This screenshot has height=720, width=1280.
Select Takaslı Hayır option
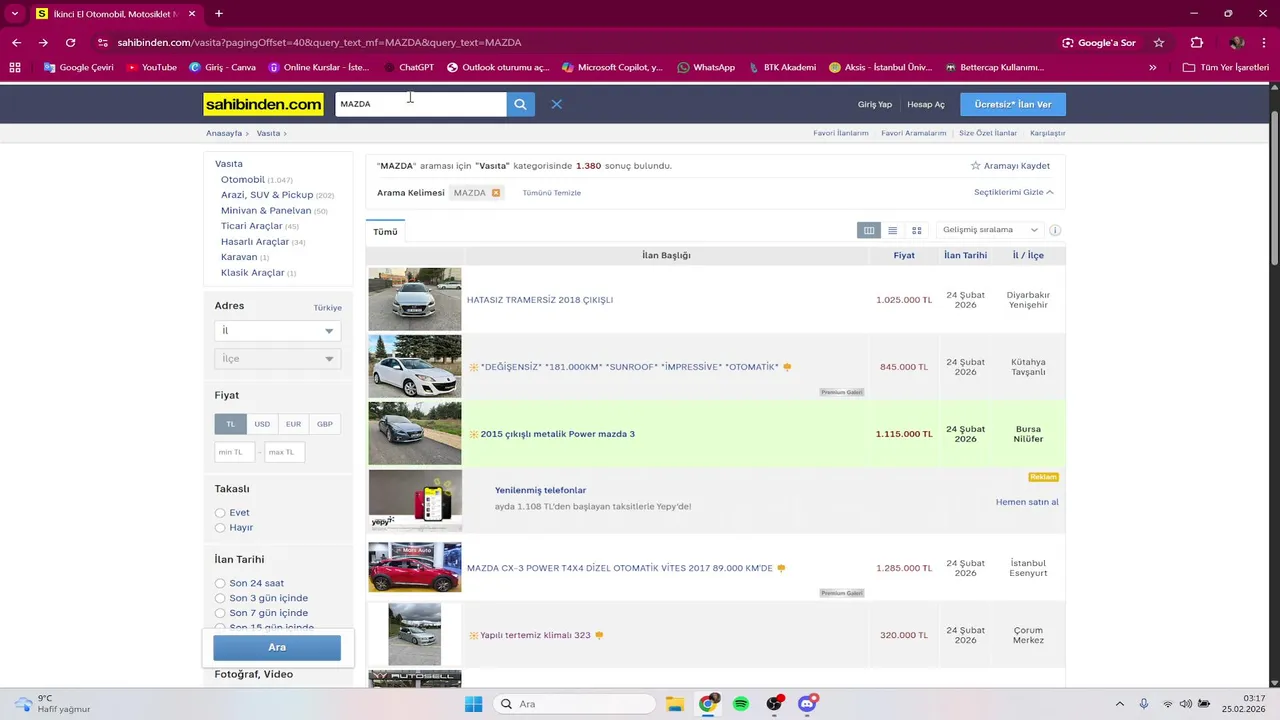pyautogui.click(x=220, y=528)
